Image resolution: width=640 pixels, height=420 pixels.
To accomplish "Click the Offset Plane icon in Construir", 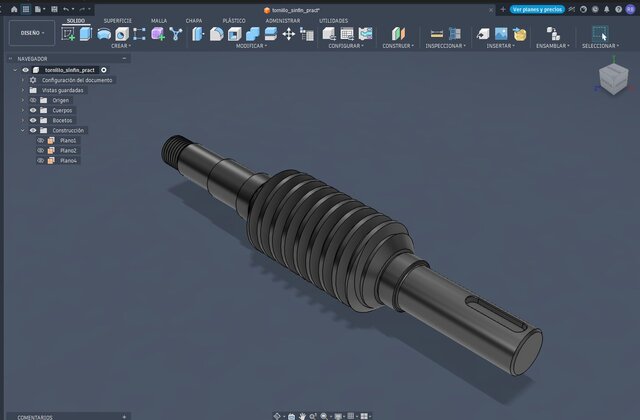I will [x=398, y=34].
